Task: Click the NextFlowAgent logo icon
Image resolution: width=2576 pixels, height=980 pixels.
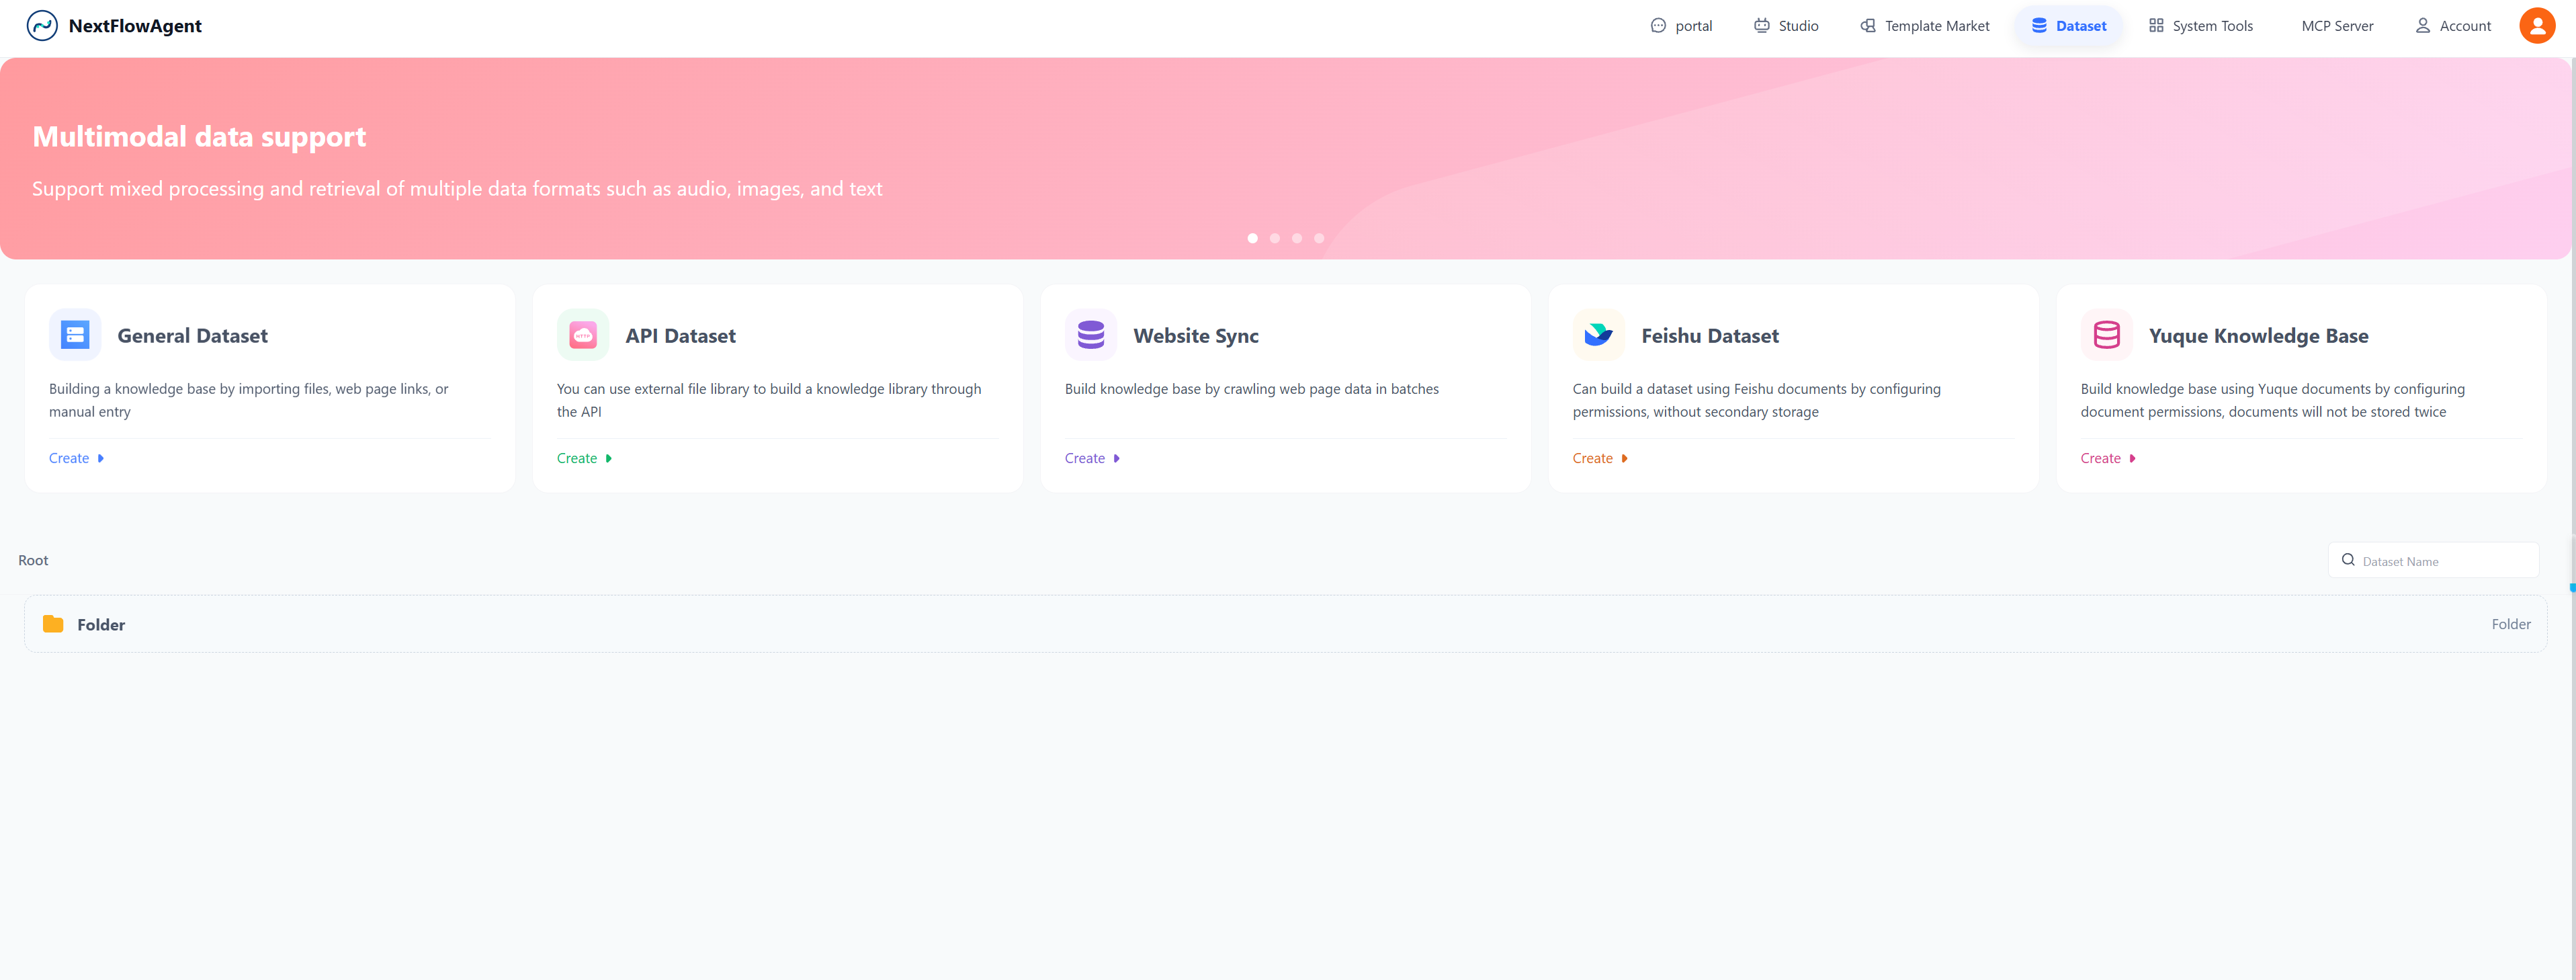Action: pyautogui.click(x=42, y=26)
